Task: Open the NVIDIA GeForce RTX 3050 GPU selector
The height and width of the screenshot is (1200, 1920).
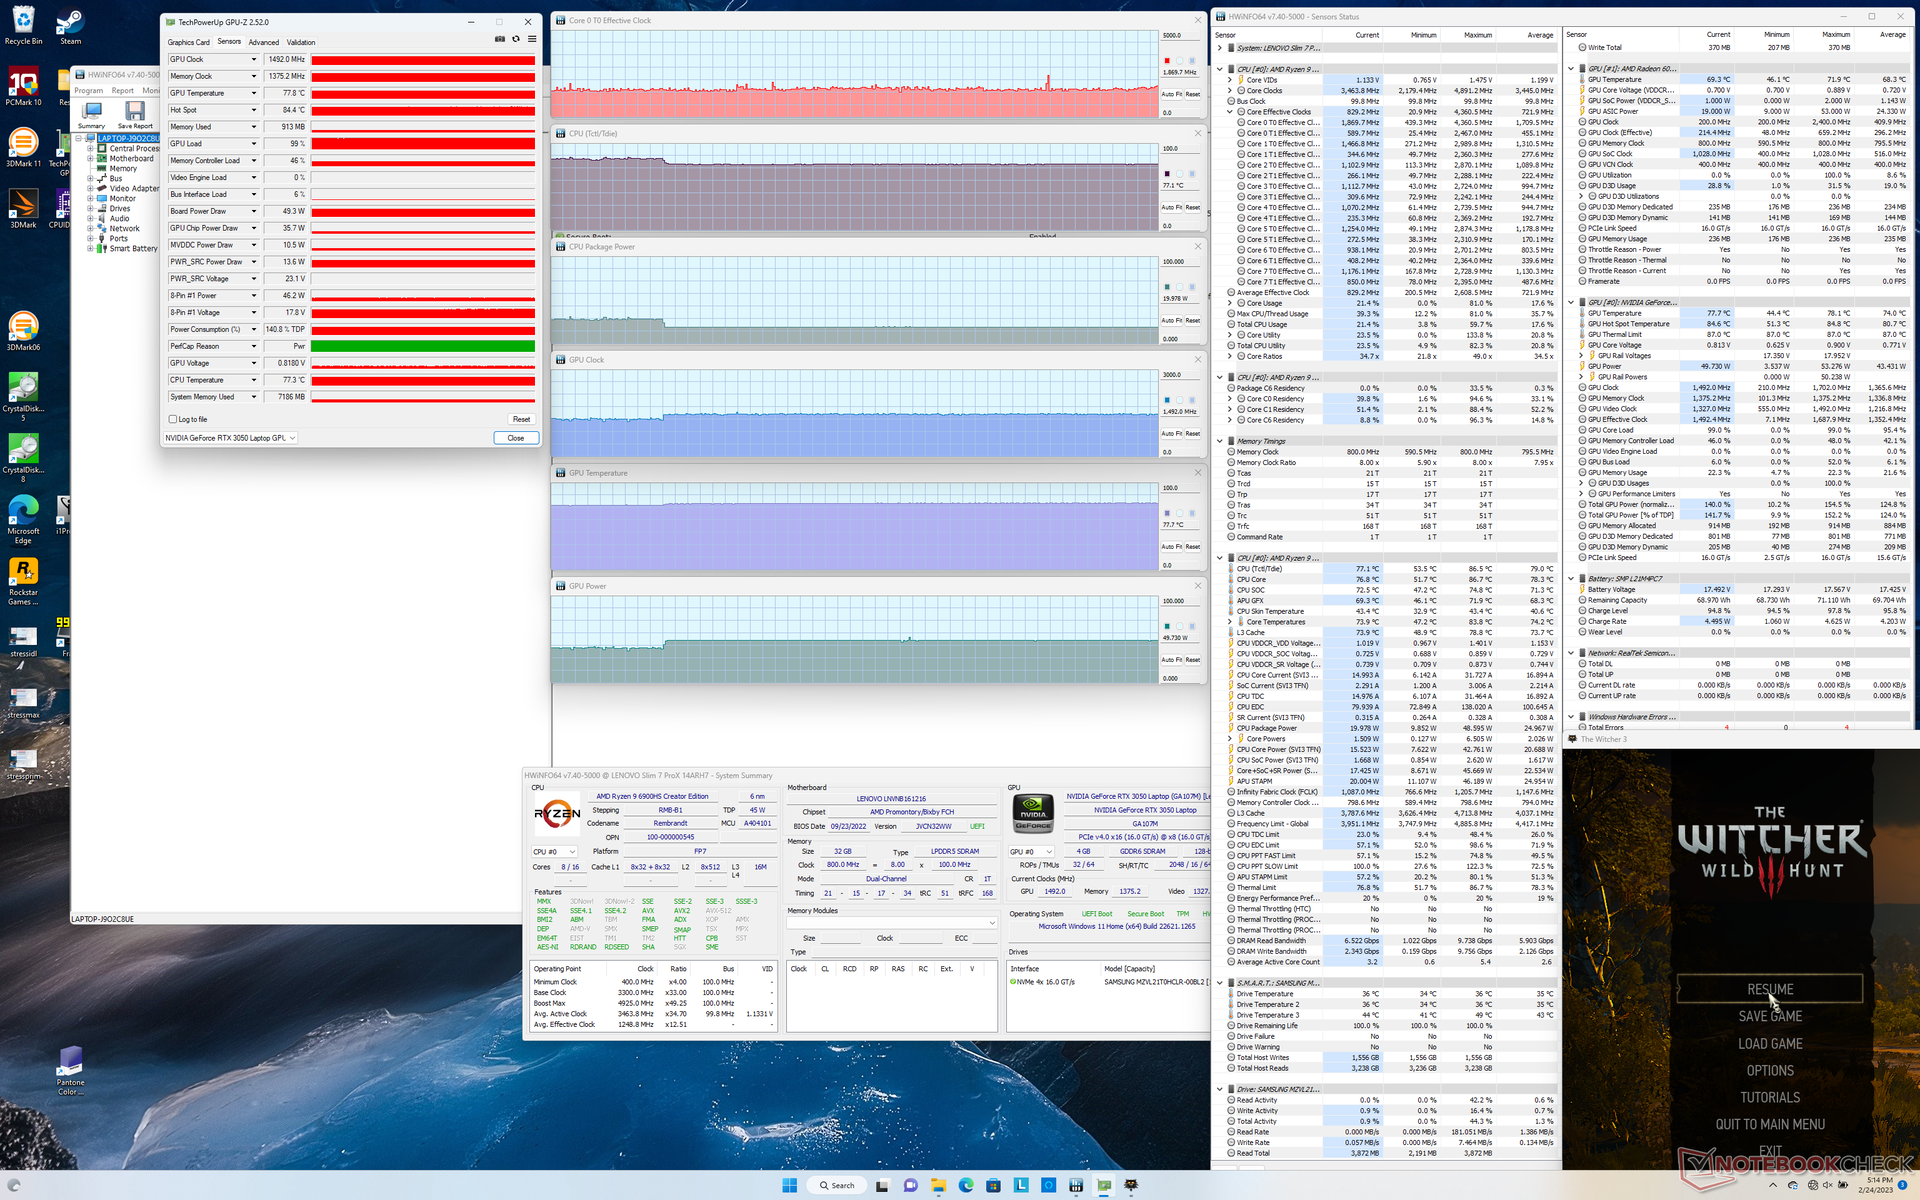Action: pyautogui.click(x=230, y=438)
